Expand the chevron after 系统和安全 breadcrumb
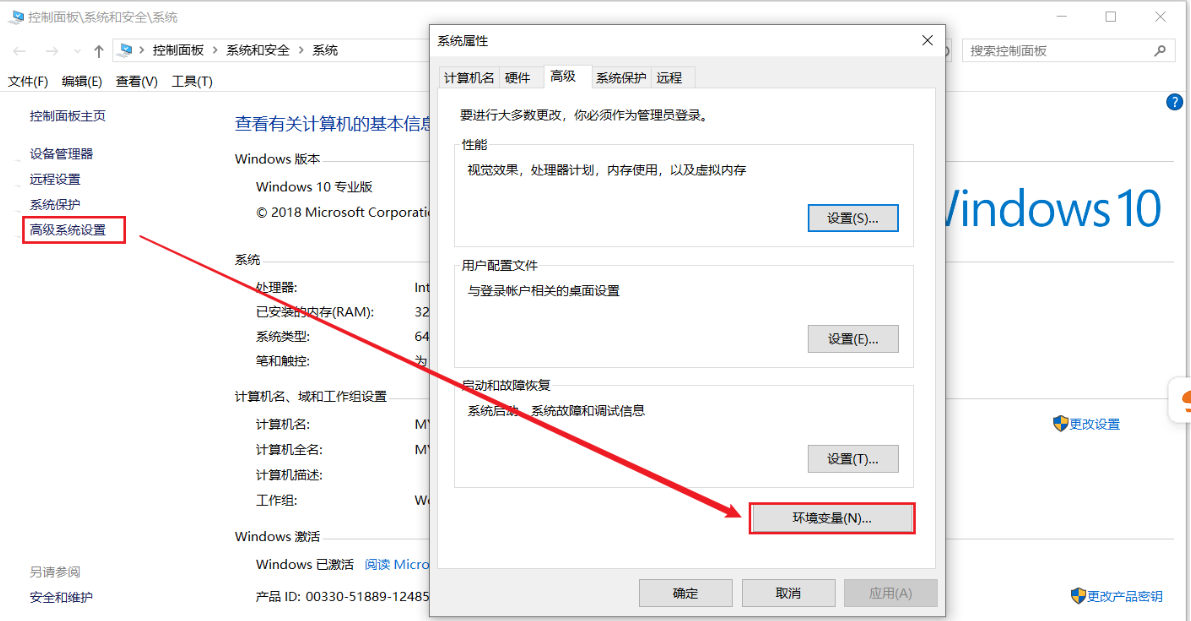The width and height of the screenshot is (1191, 621). pos(301,50)
